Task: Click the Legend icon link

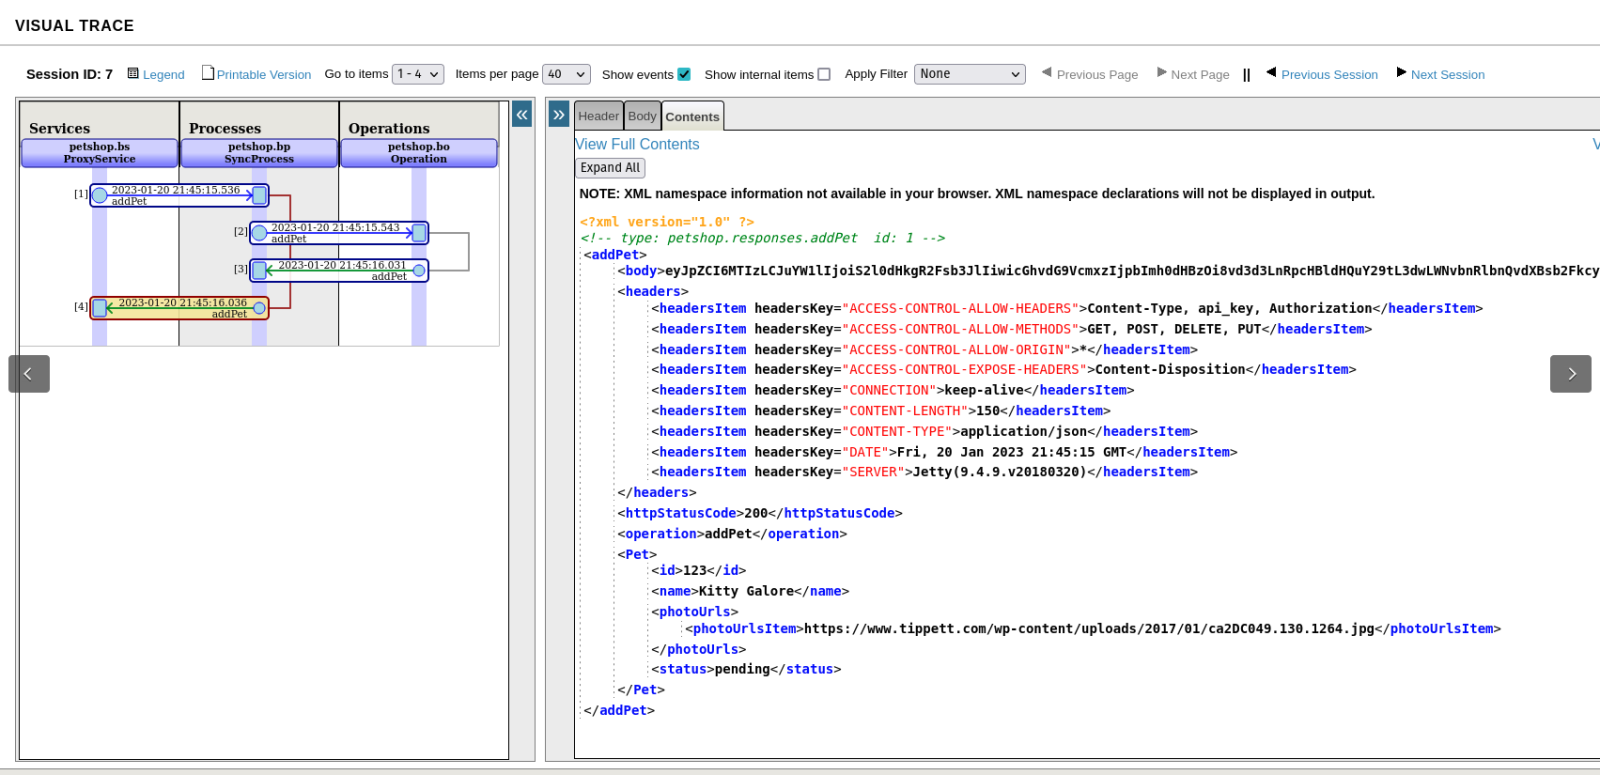Action: click(133, 74)
